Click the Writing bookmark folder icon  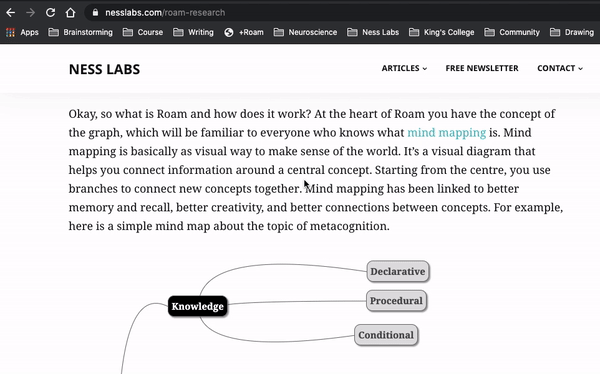pos(178,32)
